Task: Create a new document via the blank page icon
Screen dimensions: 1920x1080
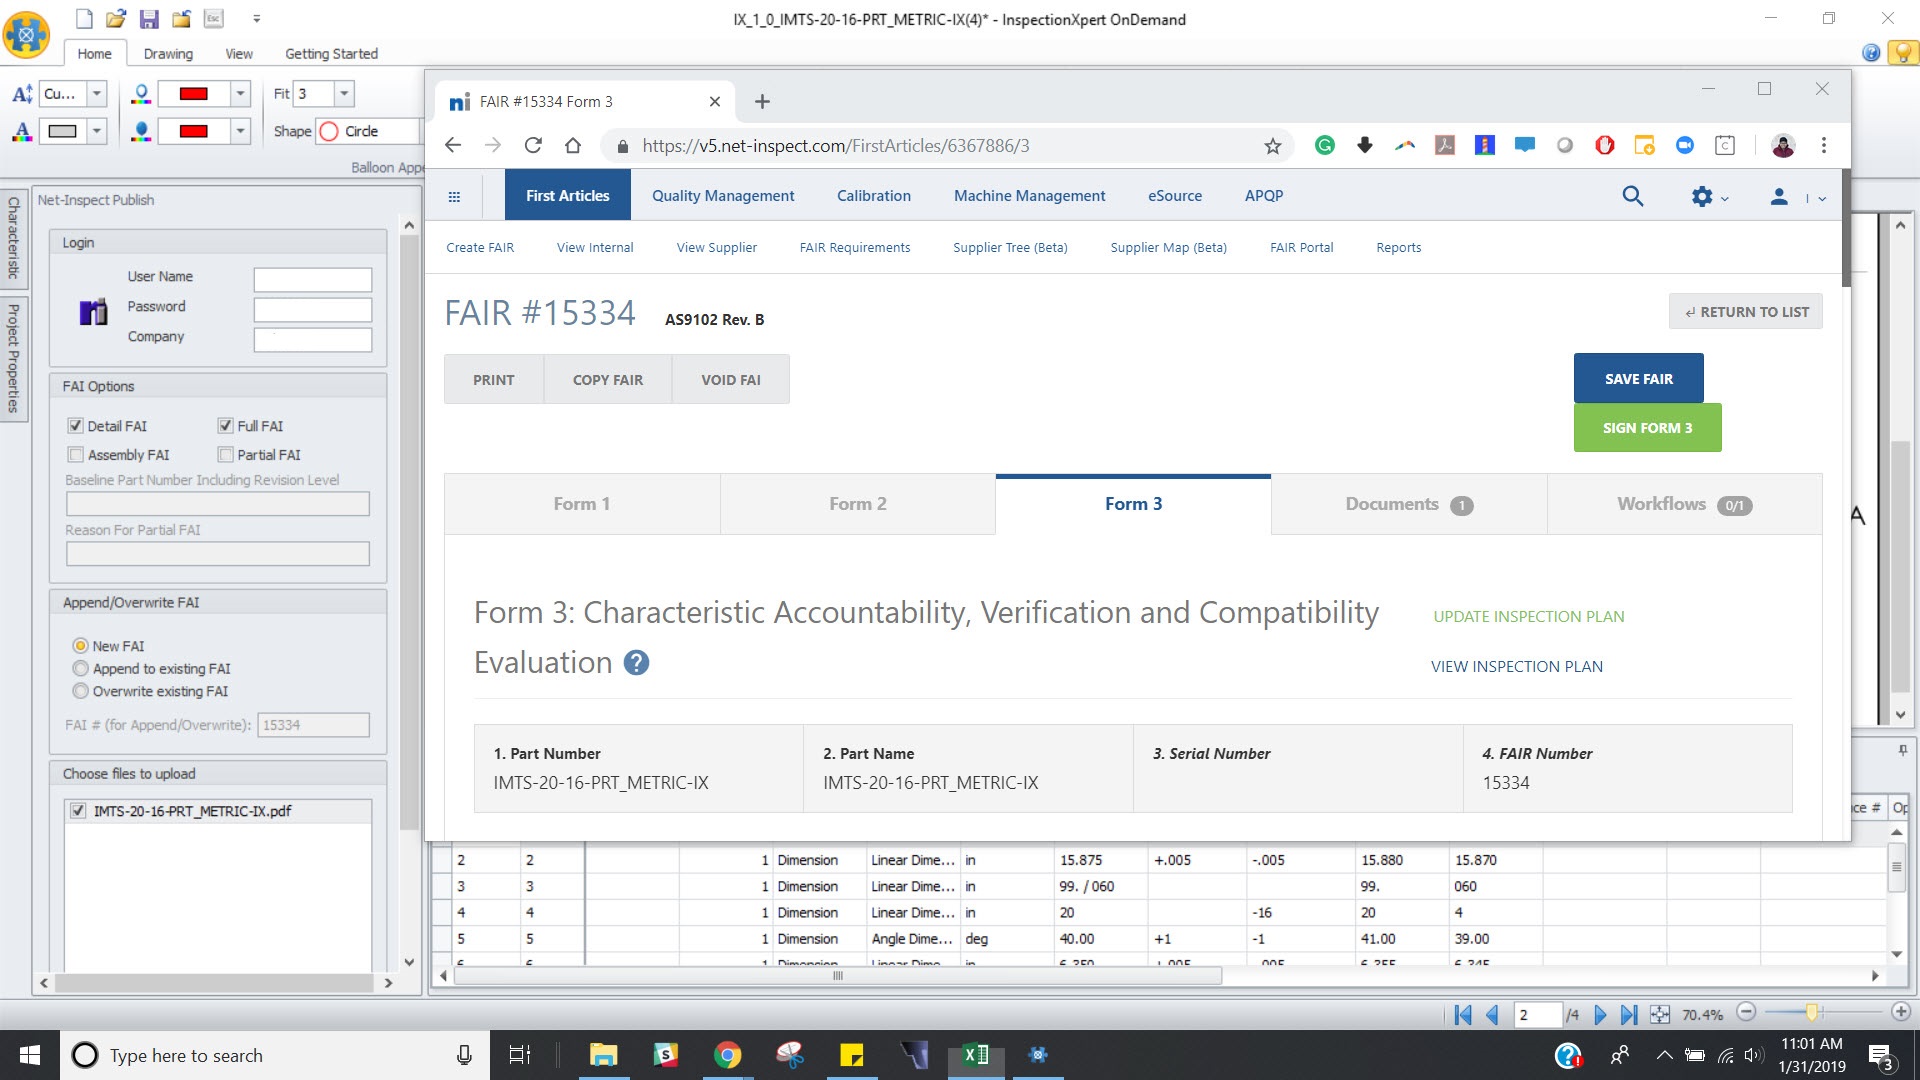Action: click(83, 18)
